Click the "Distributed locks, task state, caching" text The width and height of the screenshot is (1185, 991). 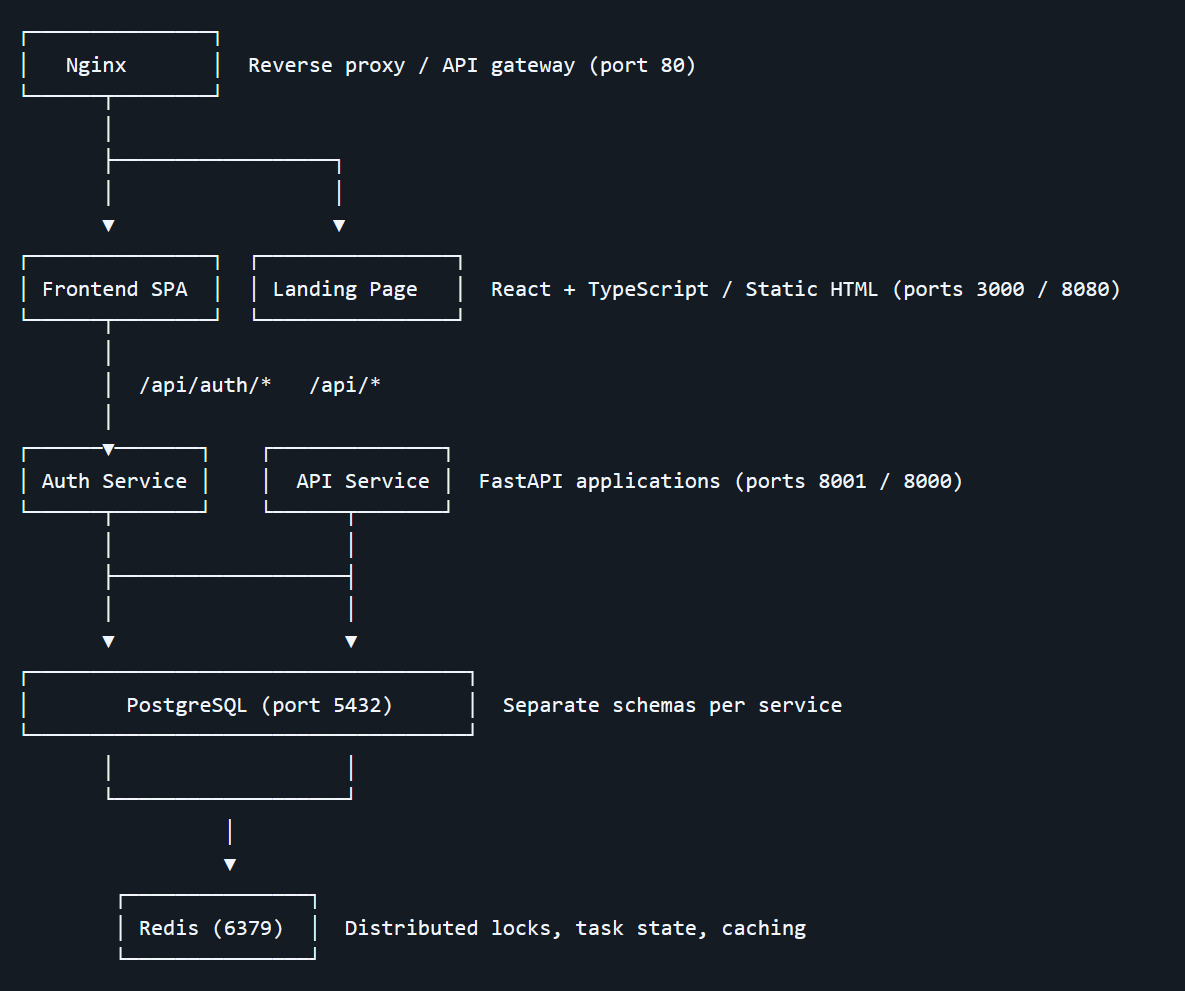point(575,928)
